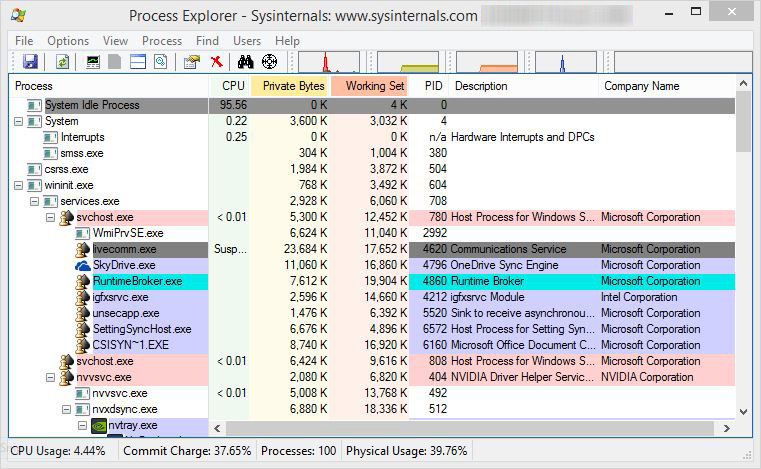Click the Save floppy disk toolbar icon
This screenshot has height=469, width=761.
(x=30, y=62)
